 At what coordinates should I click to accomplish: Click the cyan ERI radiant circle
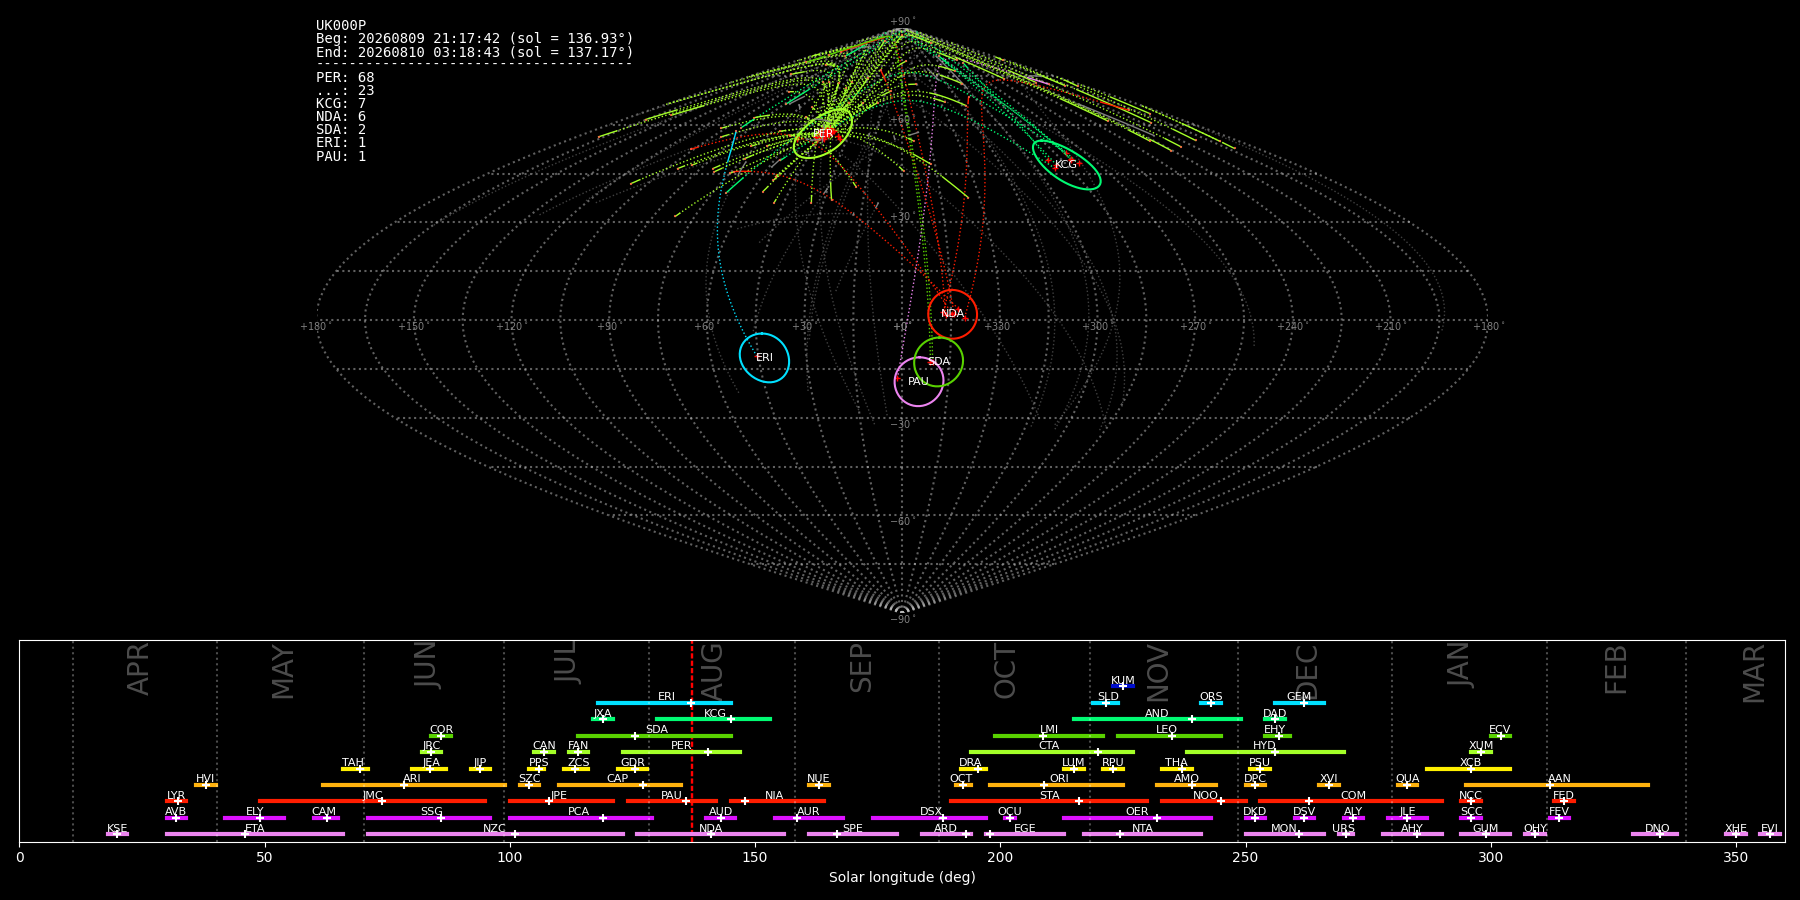pos(764,357)
